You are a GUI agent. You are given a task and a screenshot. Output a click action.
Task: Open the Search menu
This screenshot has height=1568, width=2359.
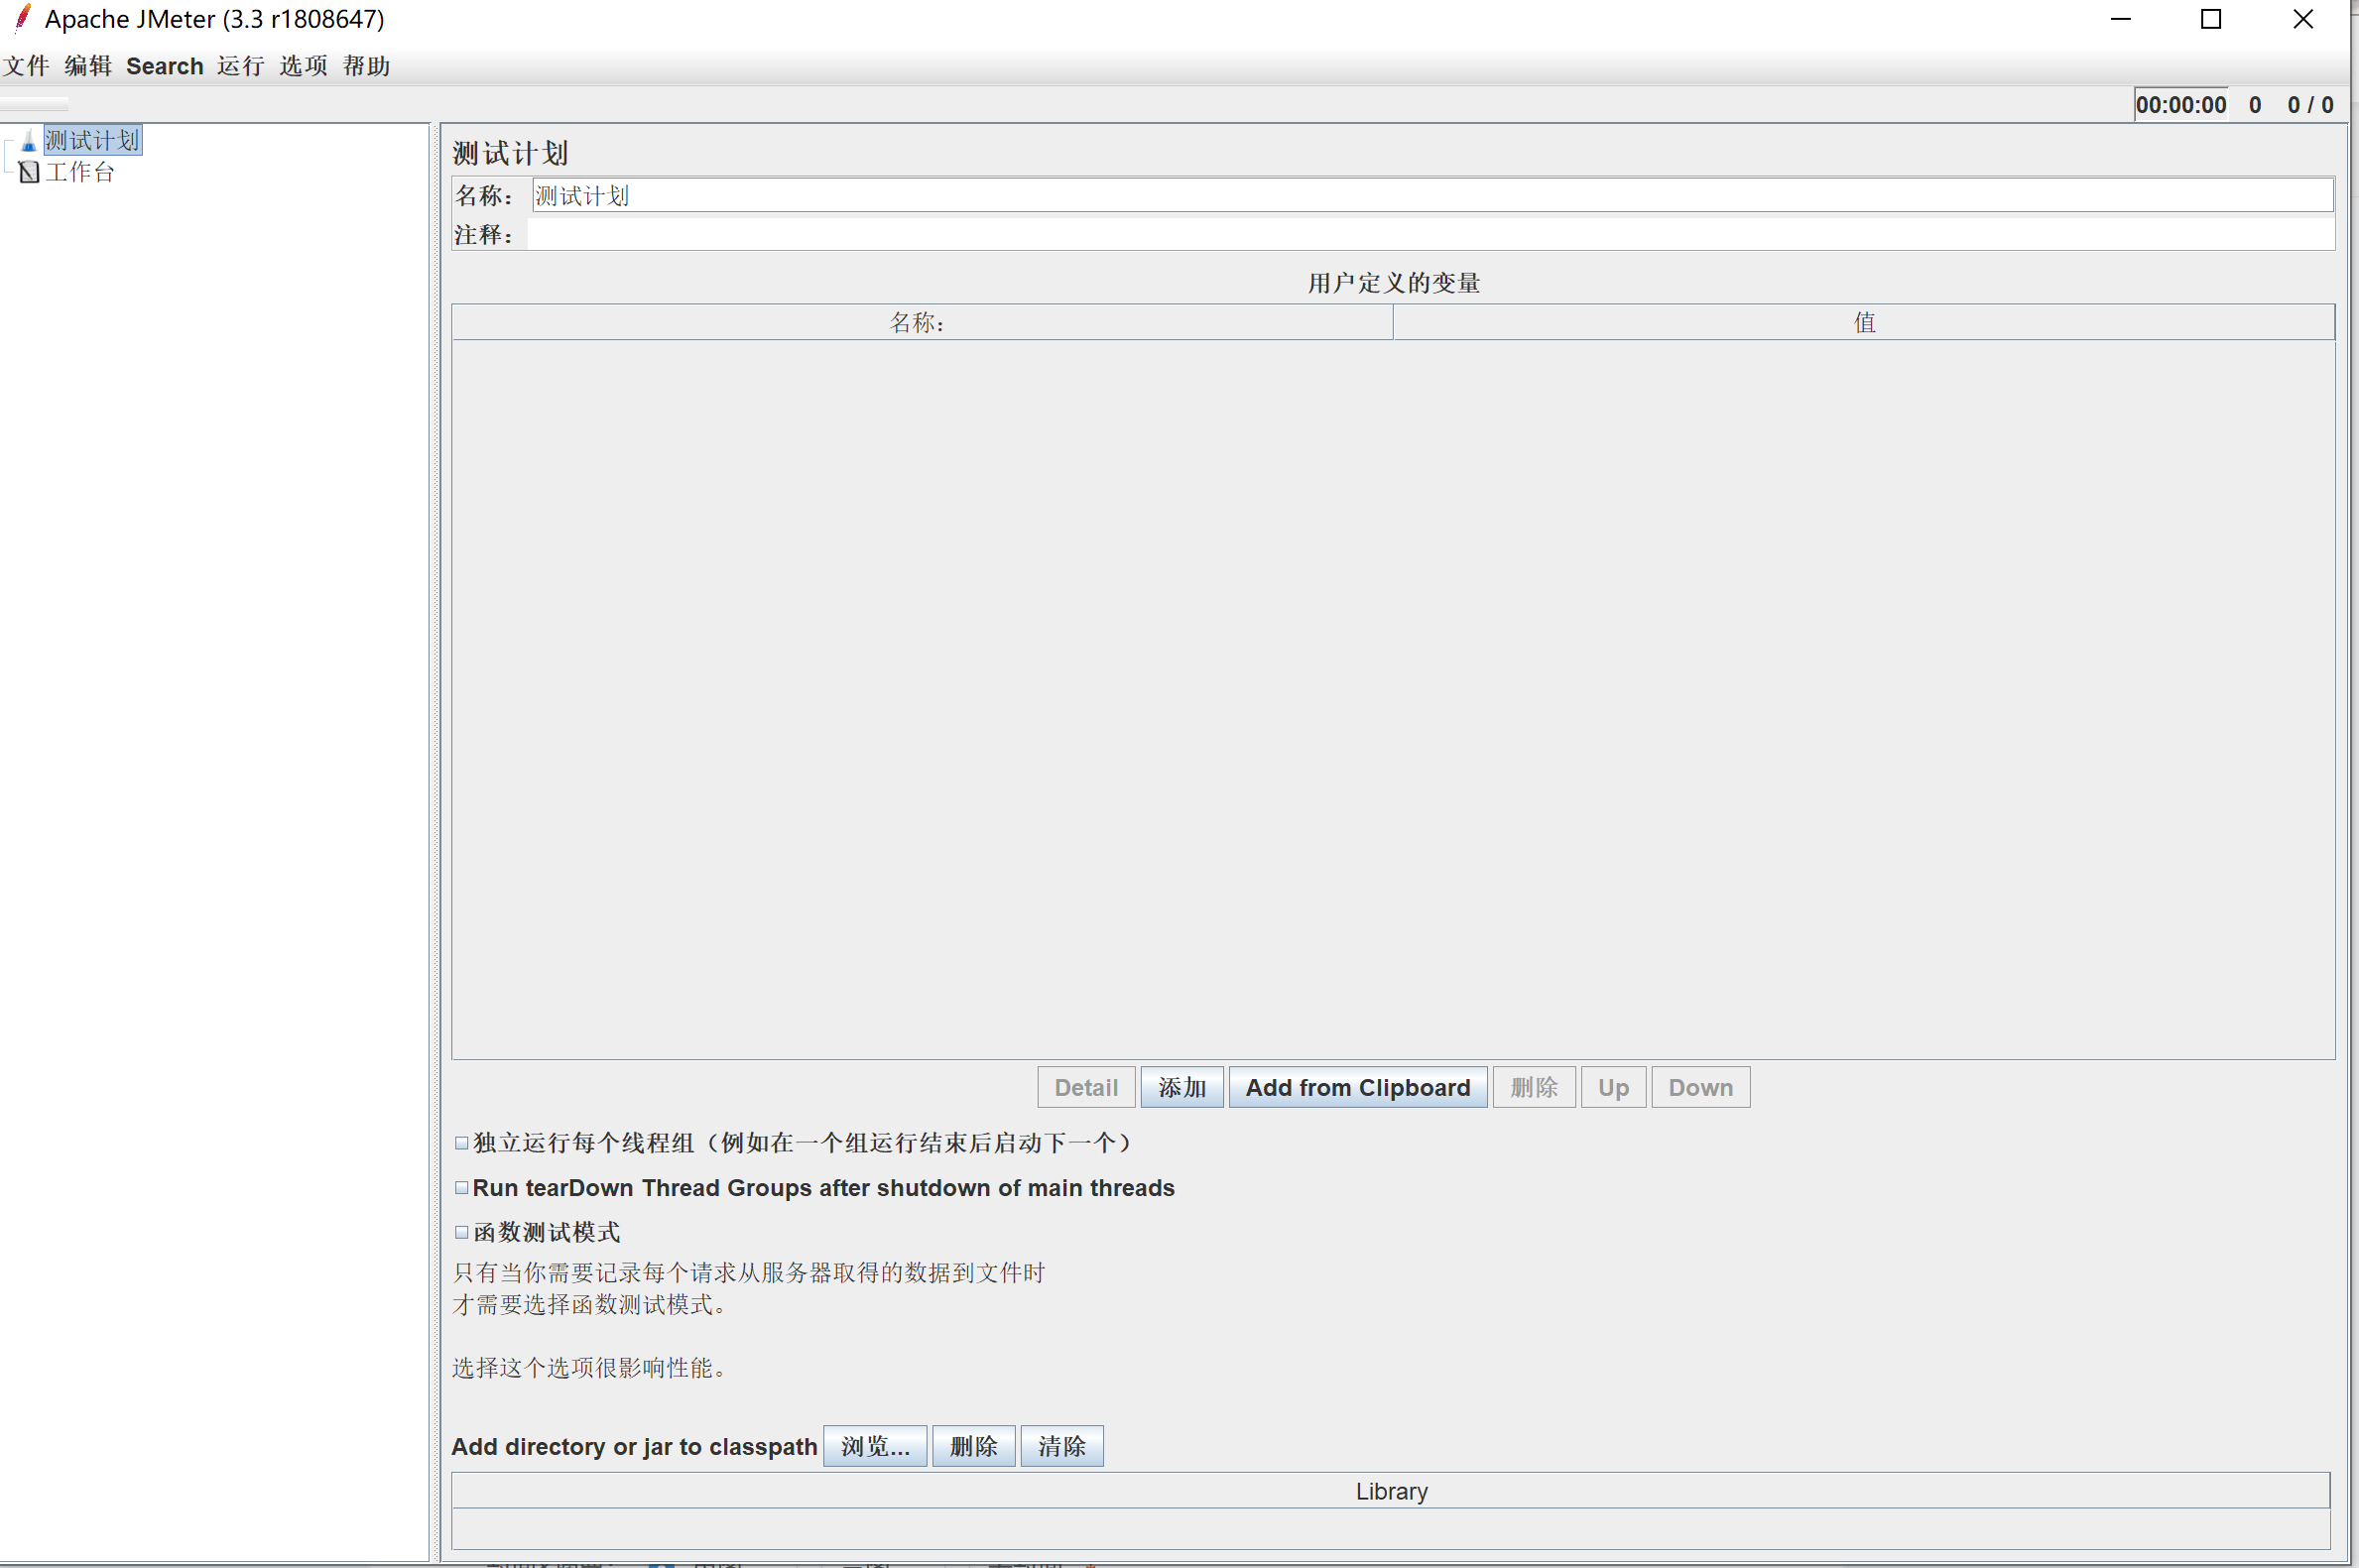pos(164,66)
